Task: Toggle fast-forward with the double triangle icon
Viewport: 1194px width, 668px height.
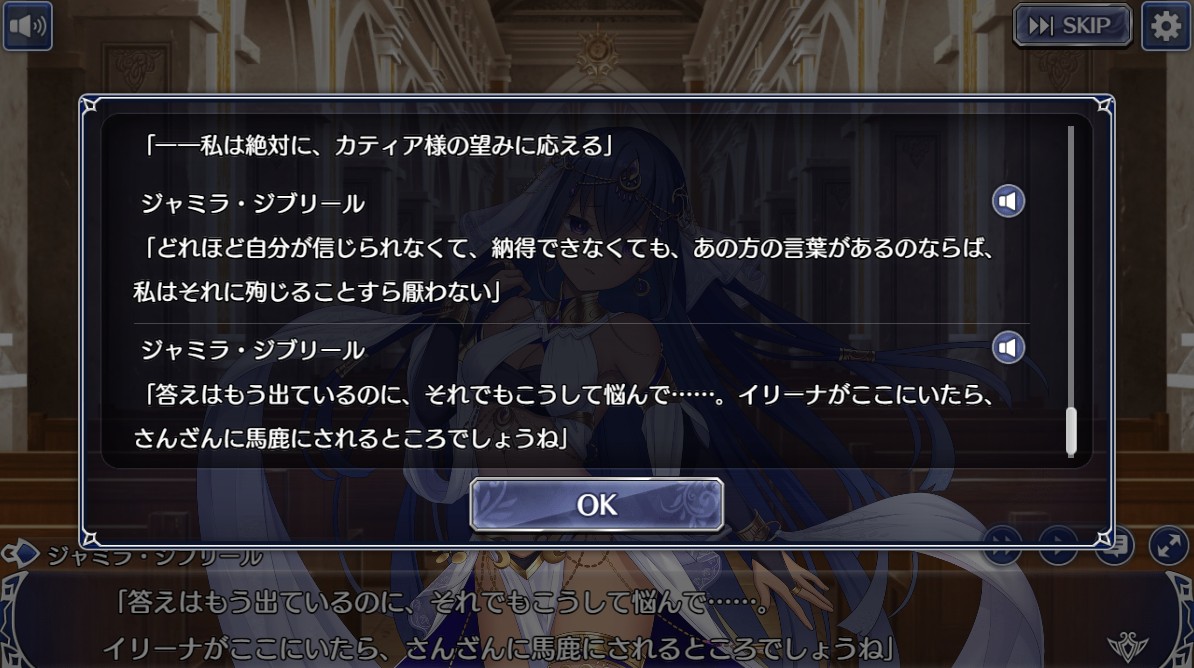Action: (1002, 546)
